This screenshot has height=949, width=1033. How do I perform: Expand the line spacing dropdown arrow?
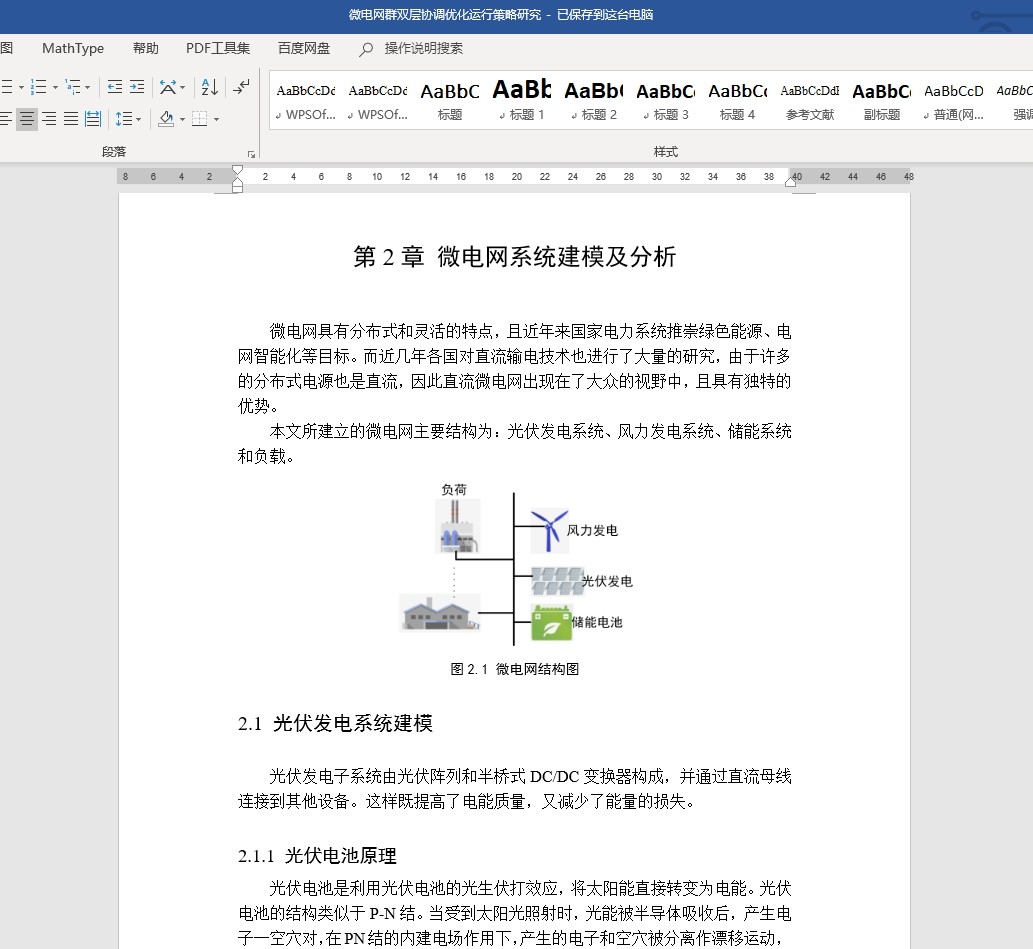click(138, 119)
